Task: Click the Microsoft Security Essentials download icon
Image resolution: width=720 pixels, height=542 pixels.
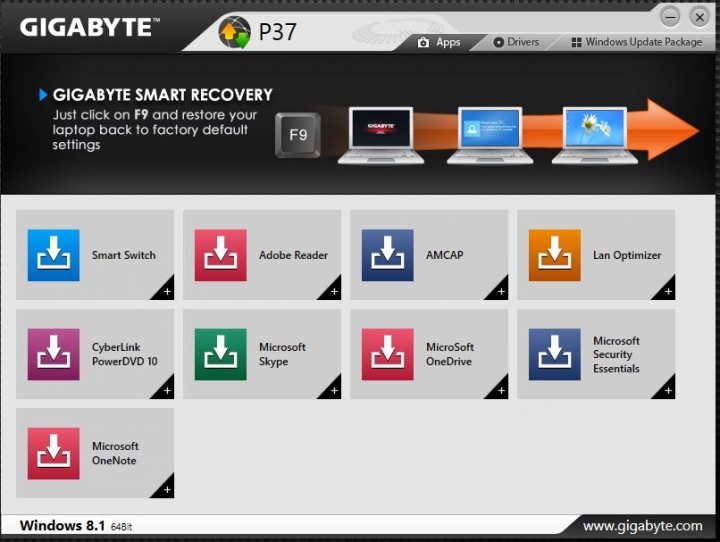Action: click(555, 354)
